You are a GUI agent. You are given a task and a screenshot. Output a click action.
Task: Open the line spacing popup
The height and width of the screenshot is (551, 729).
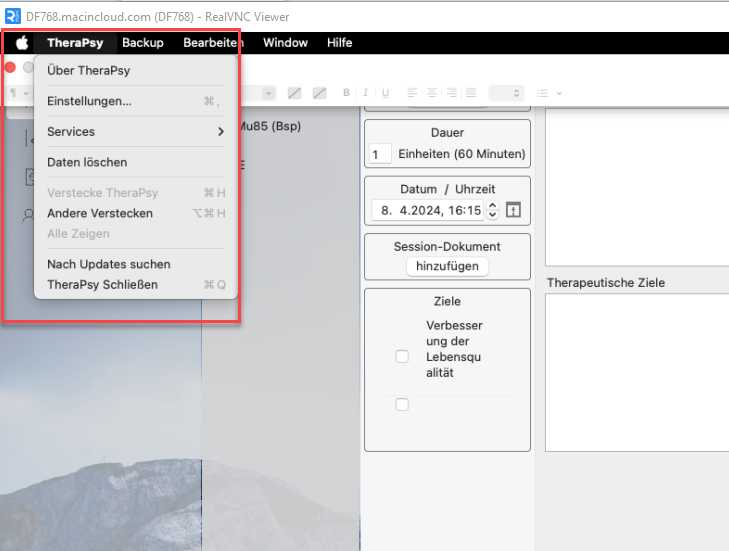(x=506, y=93)
